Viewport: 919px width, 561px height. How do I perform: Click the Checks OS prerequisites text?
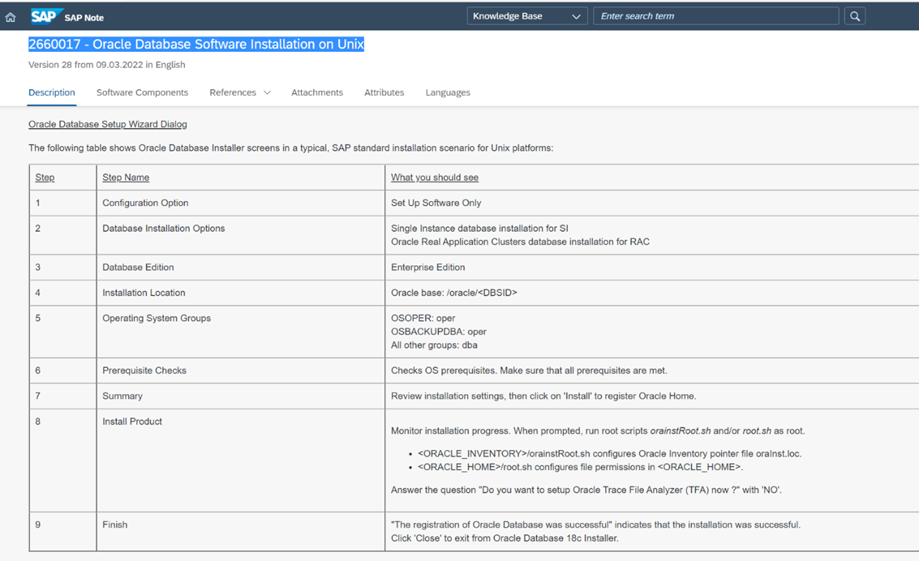[529, 370]
